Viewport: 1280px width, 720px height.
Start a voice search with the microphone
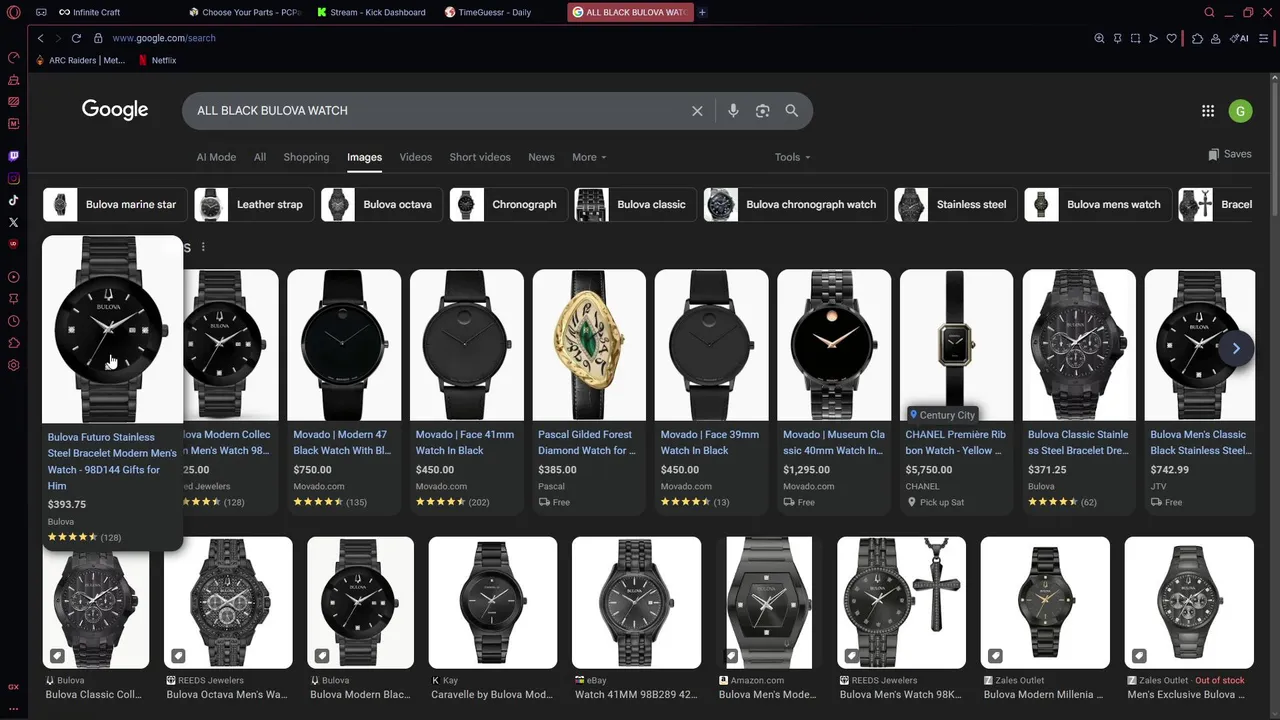(x=733, y=111)
